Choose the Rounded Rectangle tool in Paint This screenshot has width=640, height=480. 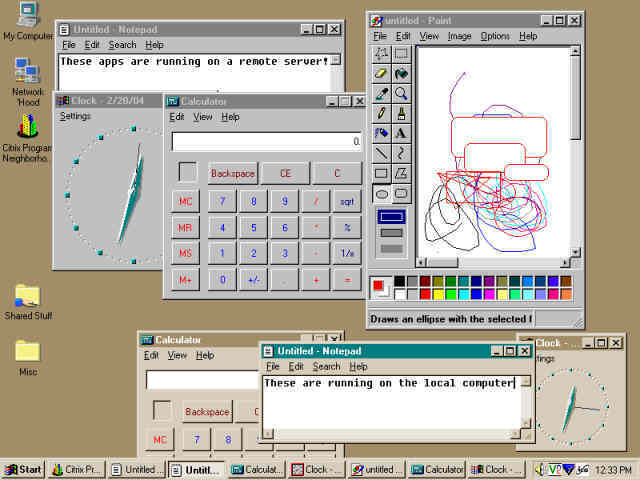click(401, 192)
